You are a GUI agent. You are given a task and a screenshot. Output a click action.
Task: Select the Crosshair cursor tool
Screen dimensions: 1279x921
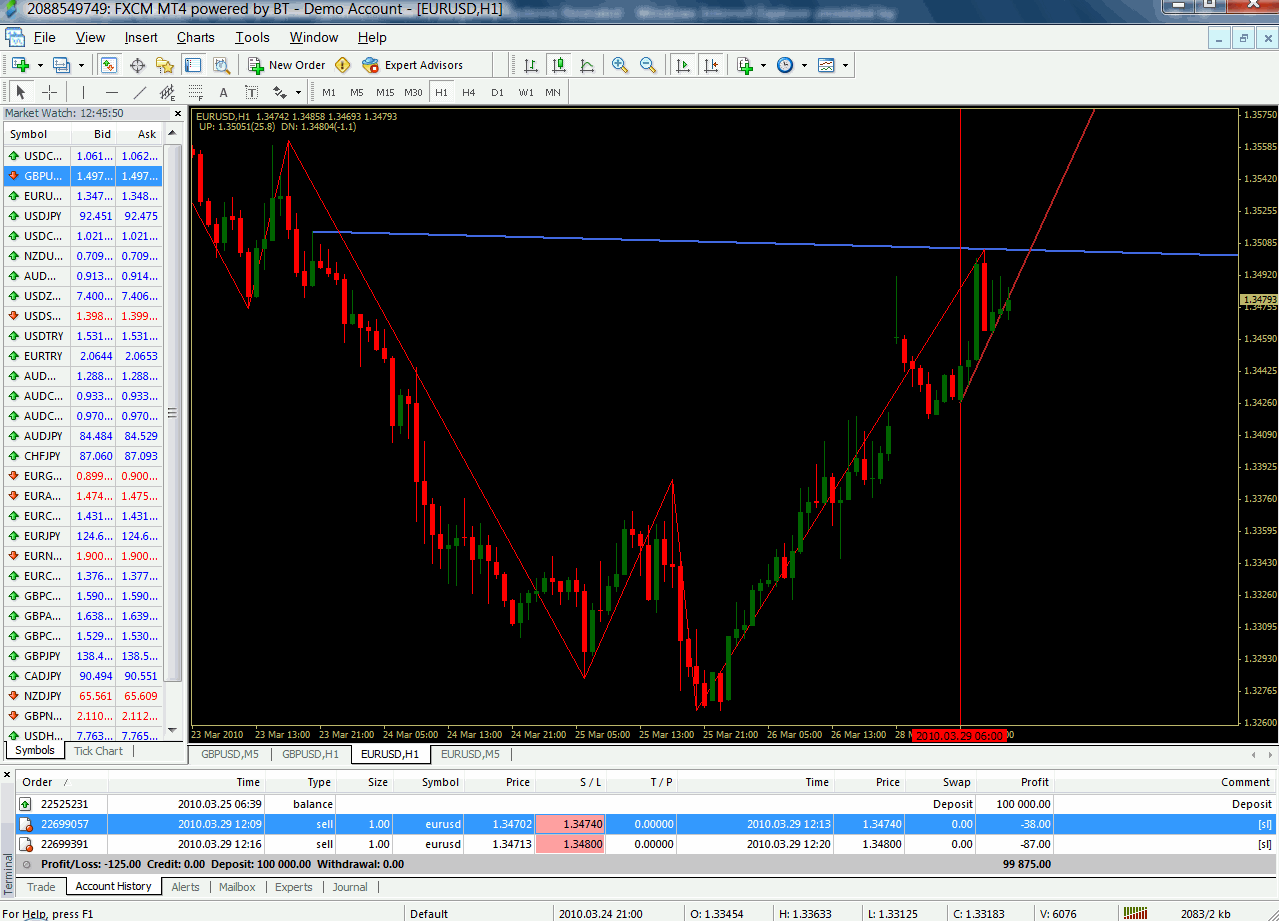tap(49, 93)
